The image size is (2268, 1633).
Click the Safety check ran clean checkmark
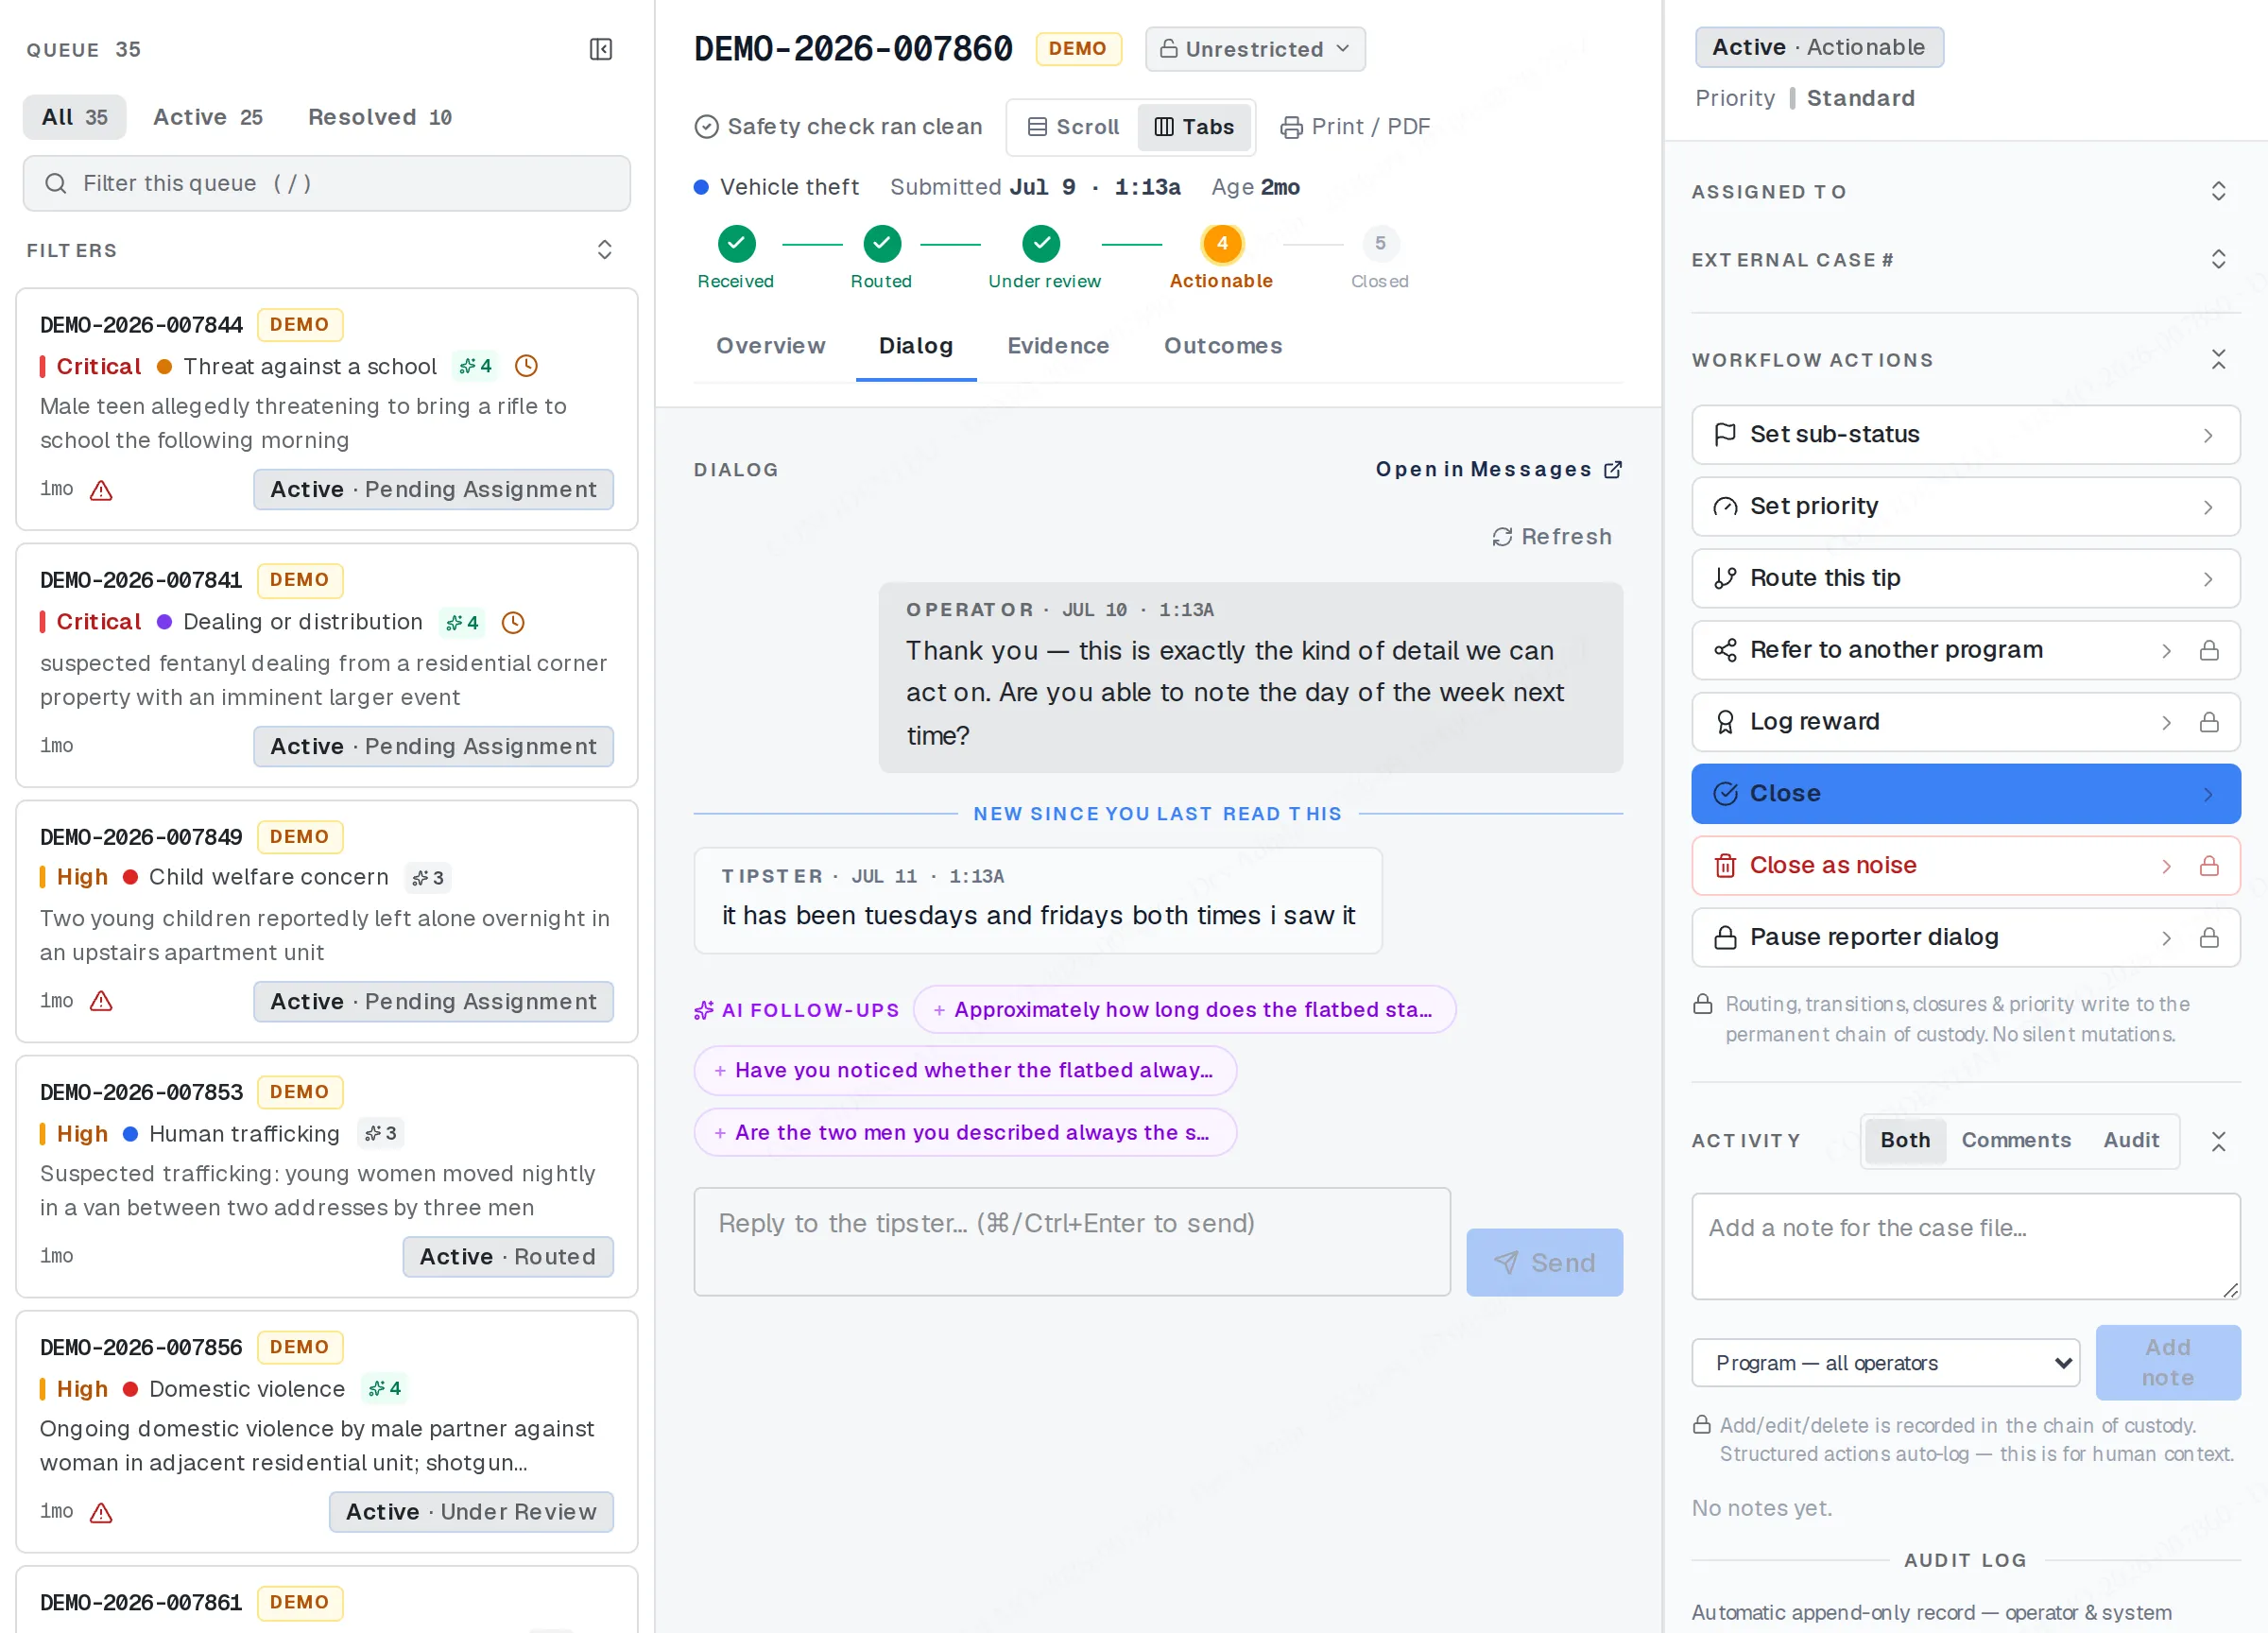(706, 127)
